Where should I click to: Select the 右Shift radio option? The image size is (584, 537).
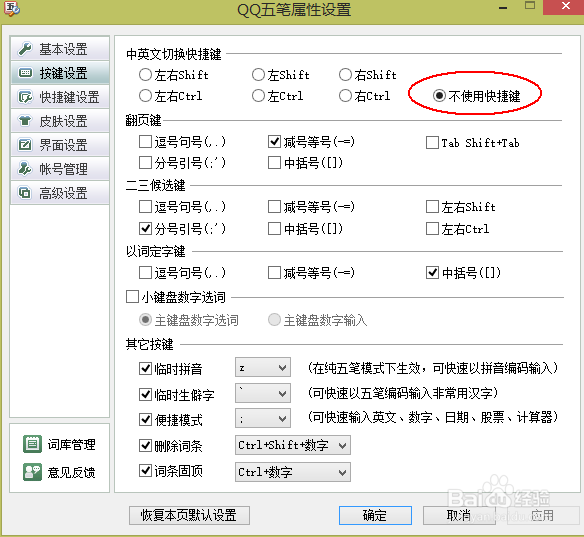(345, 74)
